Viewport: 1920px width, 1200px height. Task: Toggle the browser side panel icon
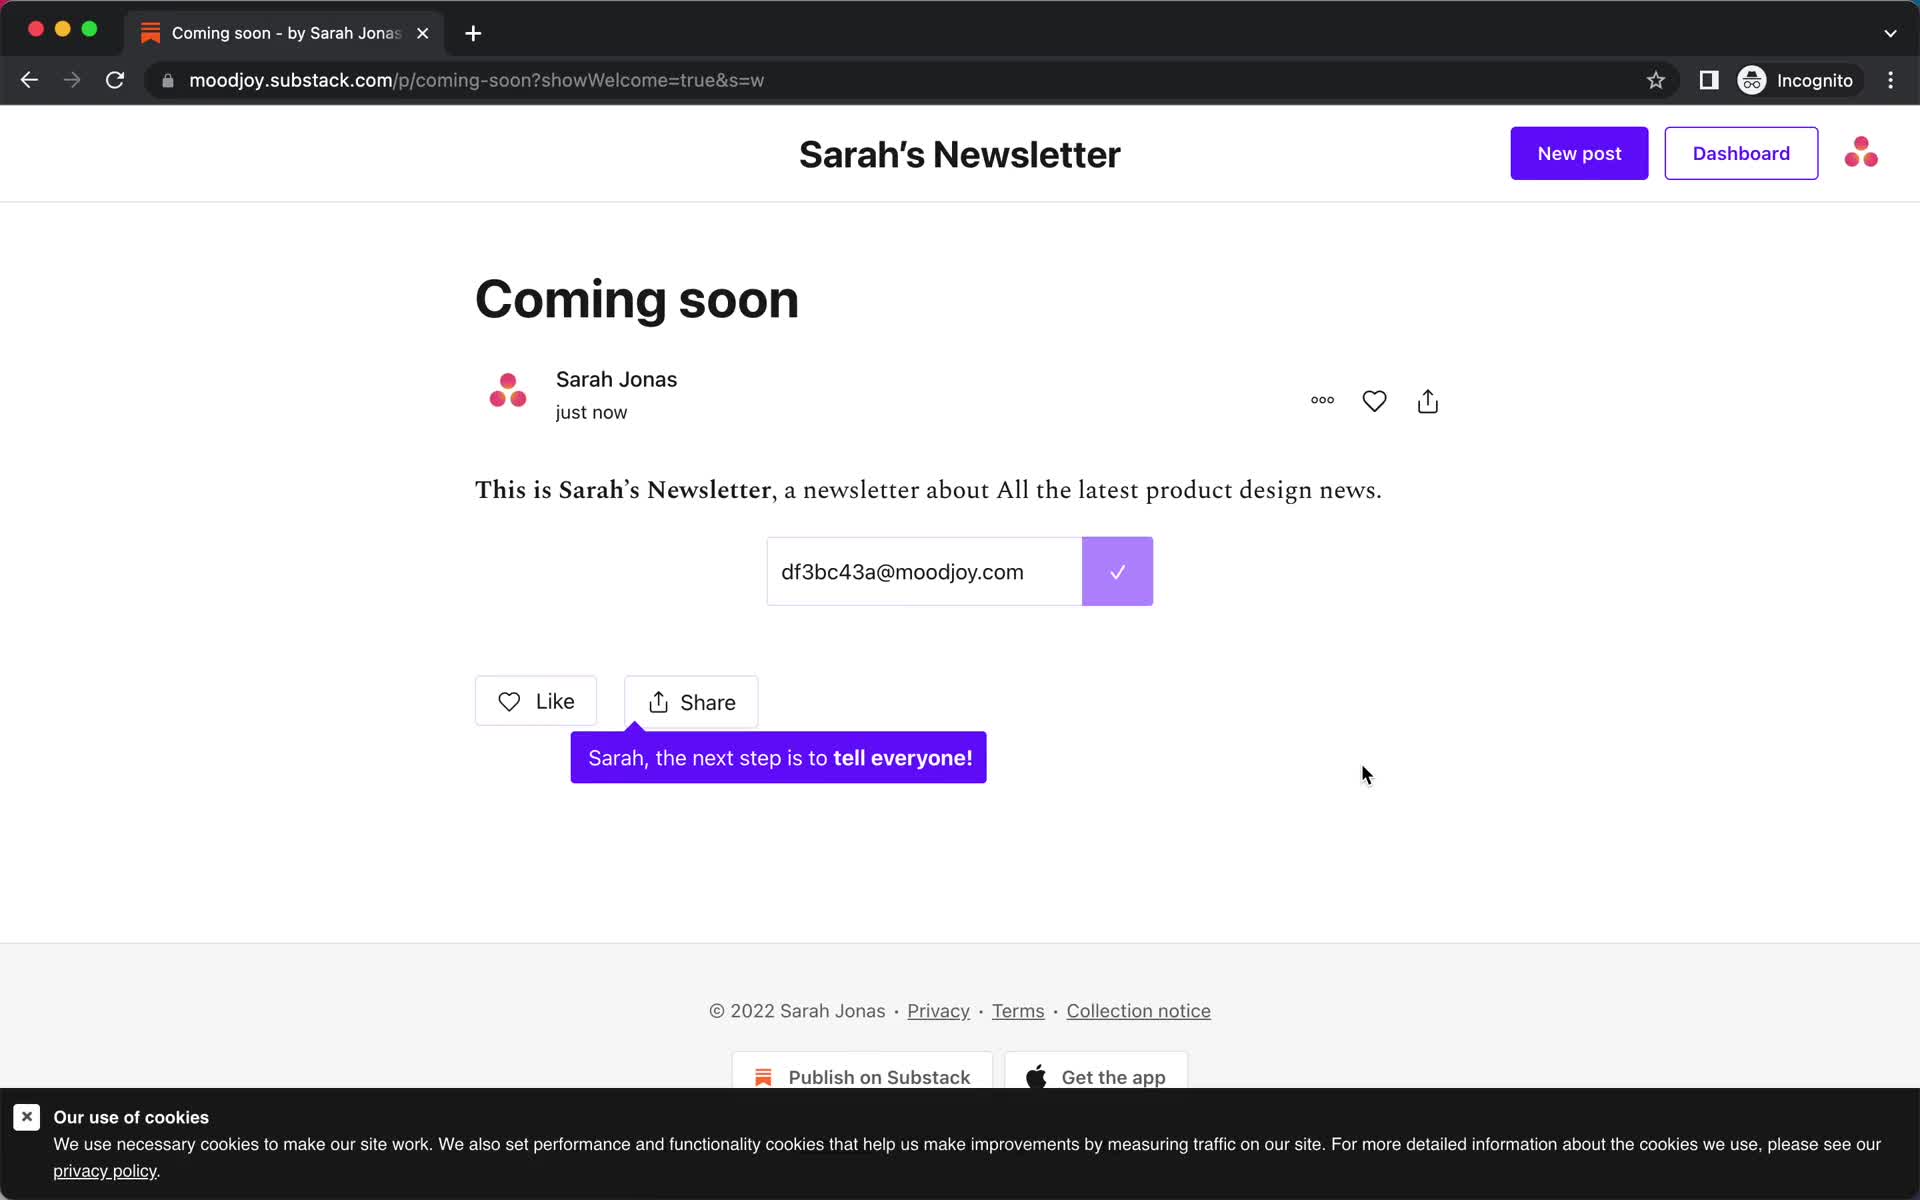1709,80
